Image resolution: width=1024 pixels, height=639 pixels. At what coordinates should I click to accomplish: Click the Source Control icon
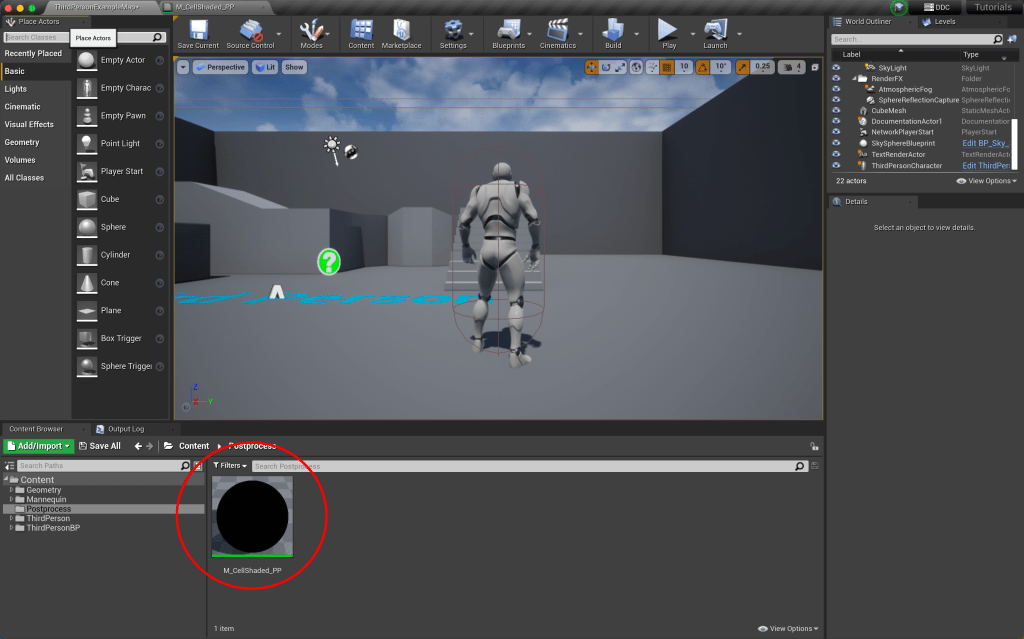(250, 31)
